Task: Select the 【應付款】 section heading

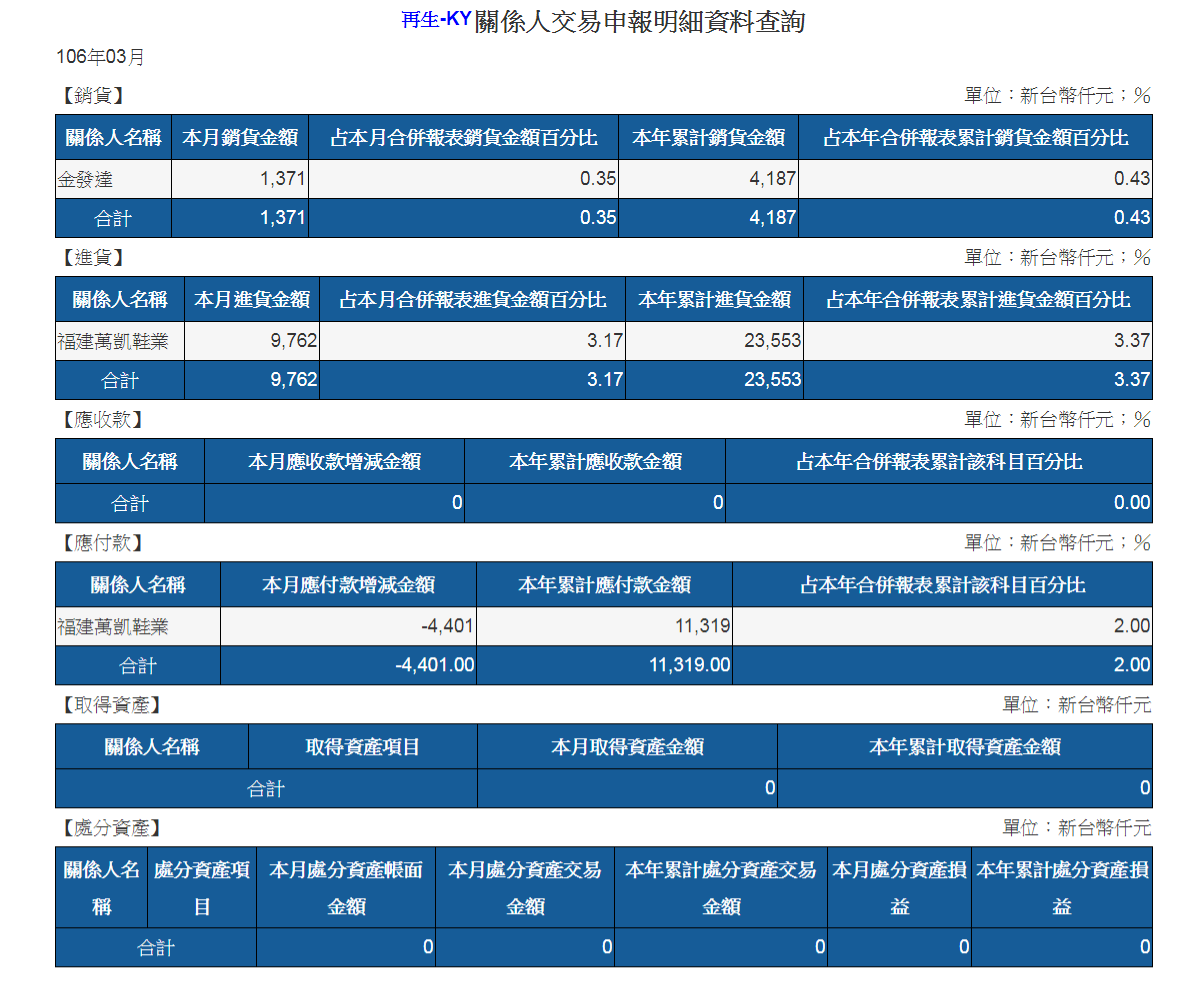Action: 103,543
